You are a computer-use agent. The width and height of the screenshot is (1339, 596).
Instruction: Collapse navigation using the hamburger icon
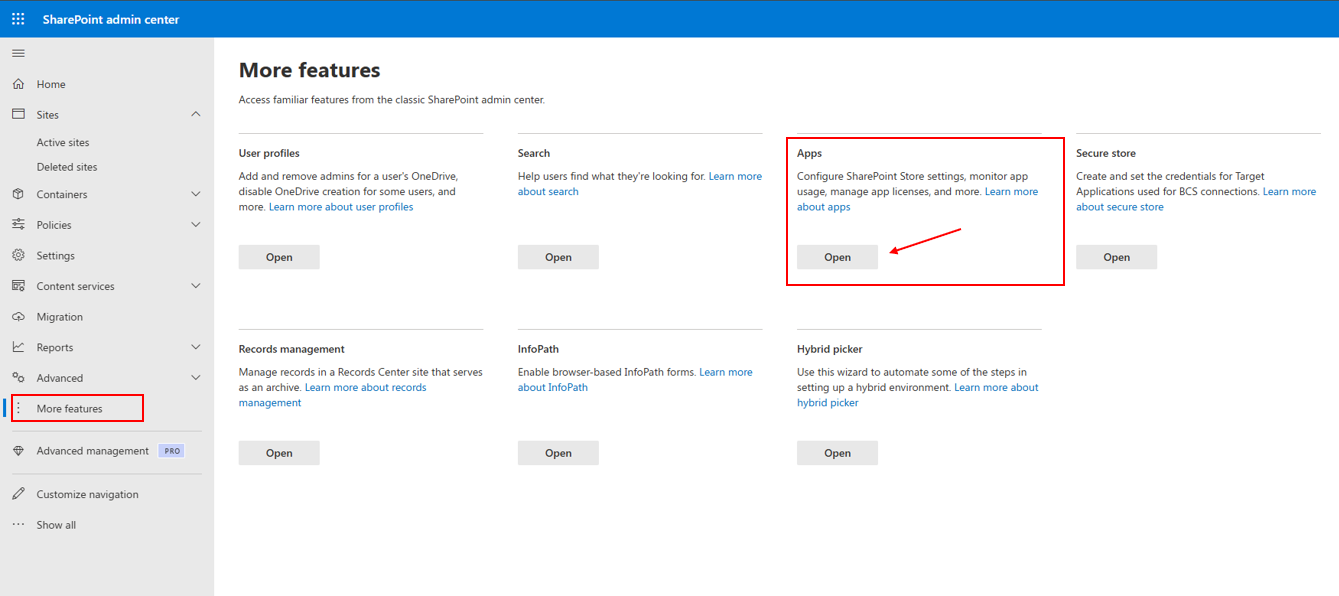click(x=18, y=53)
